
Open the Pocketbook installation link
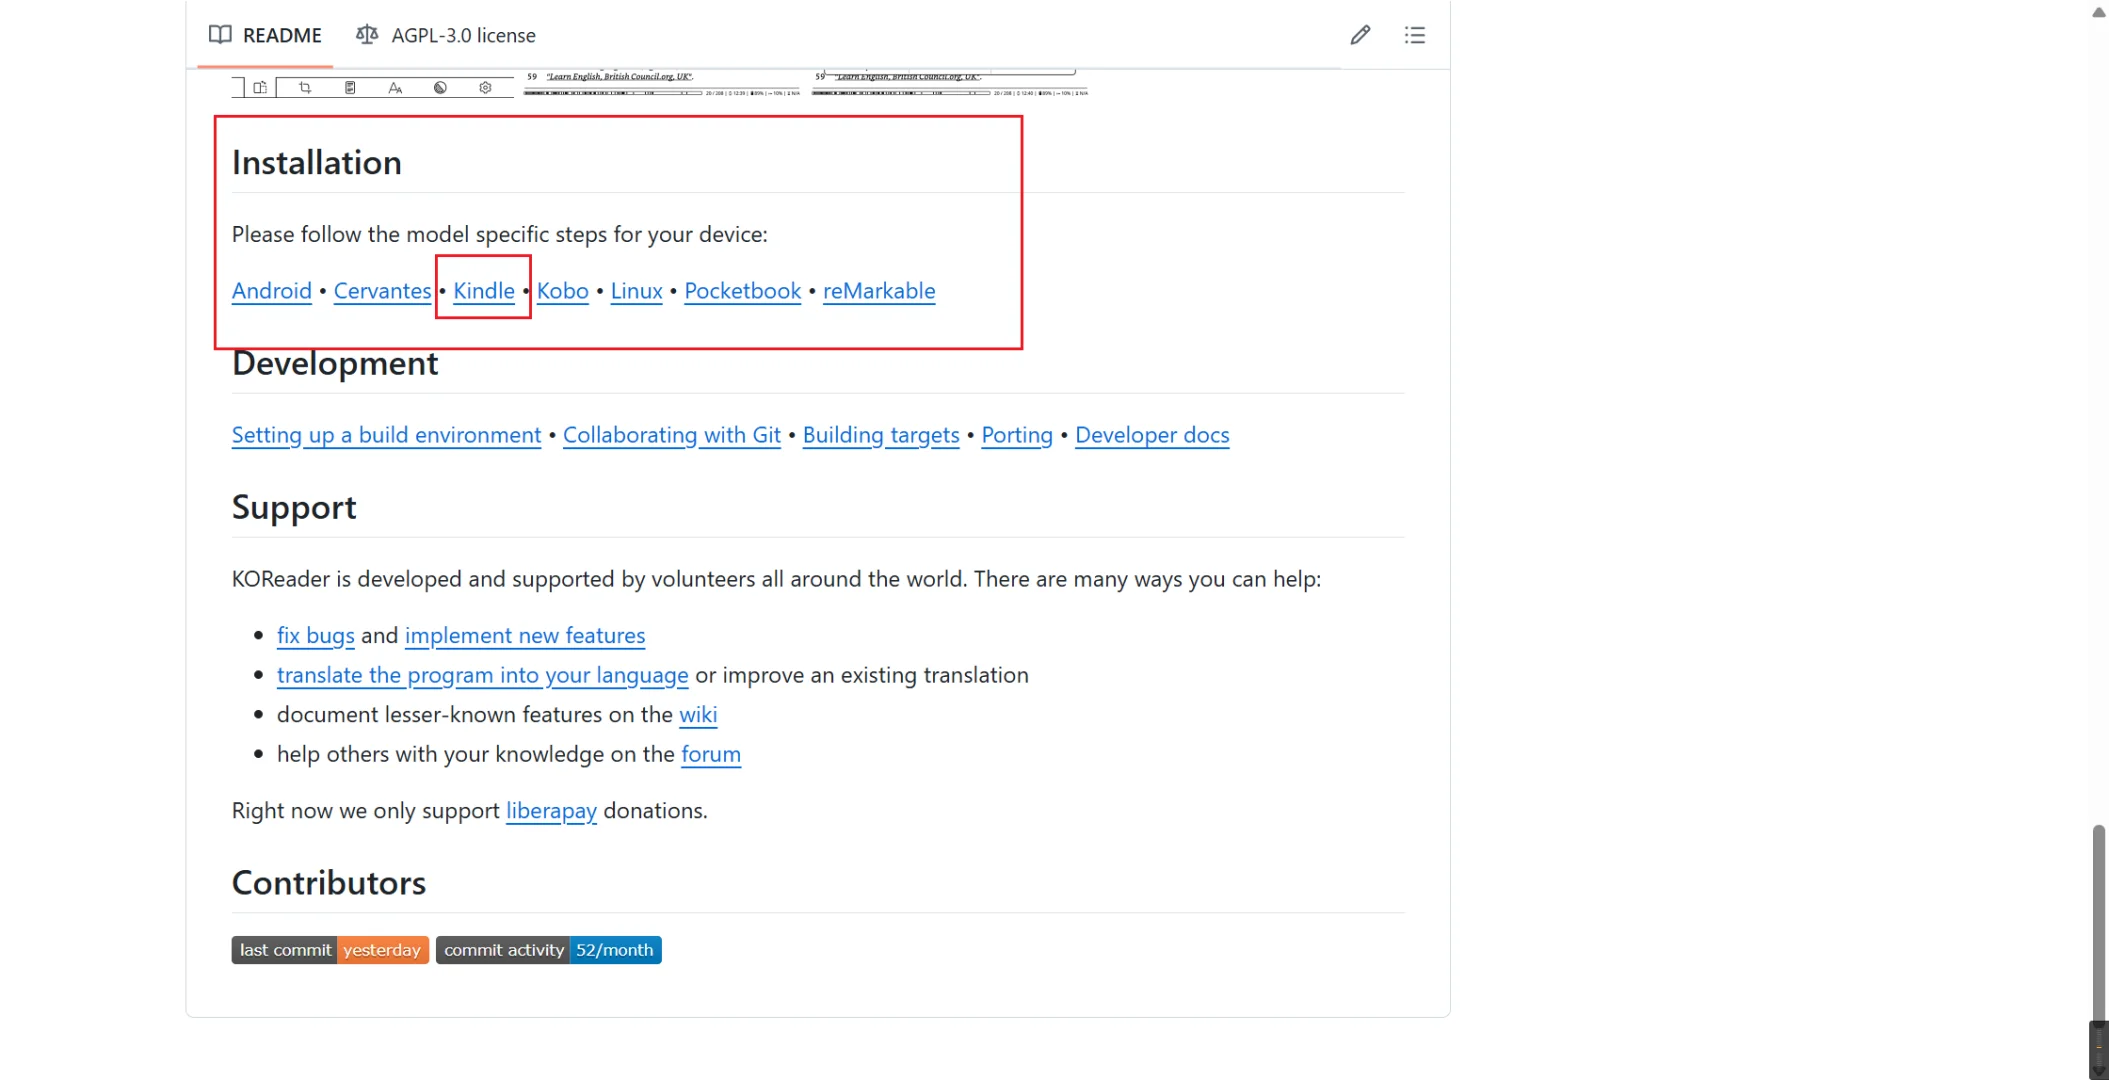[x=743, y=291]
